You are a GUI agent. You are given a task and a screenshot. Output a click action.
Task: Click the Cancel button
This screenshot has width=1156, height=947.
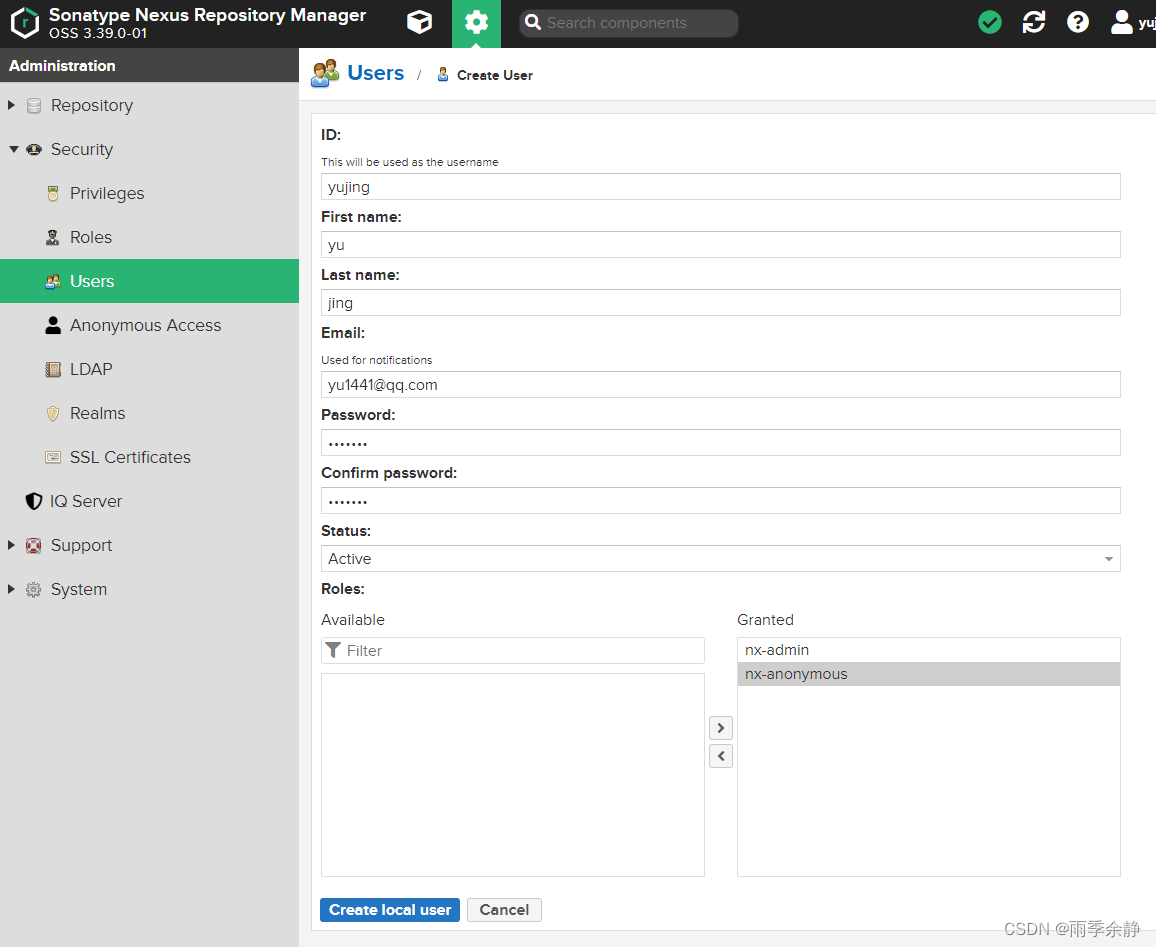pos(504,910)
